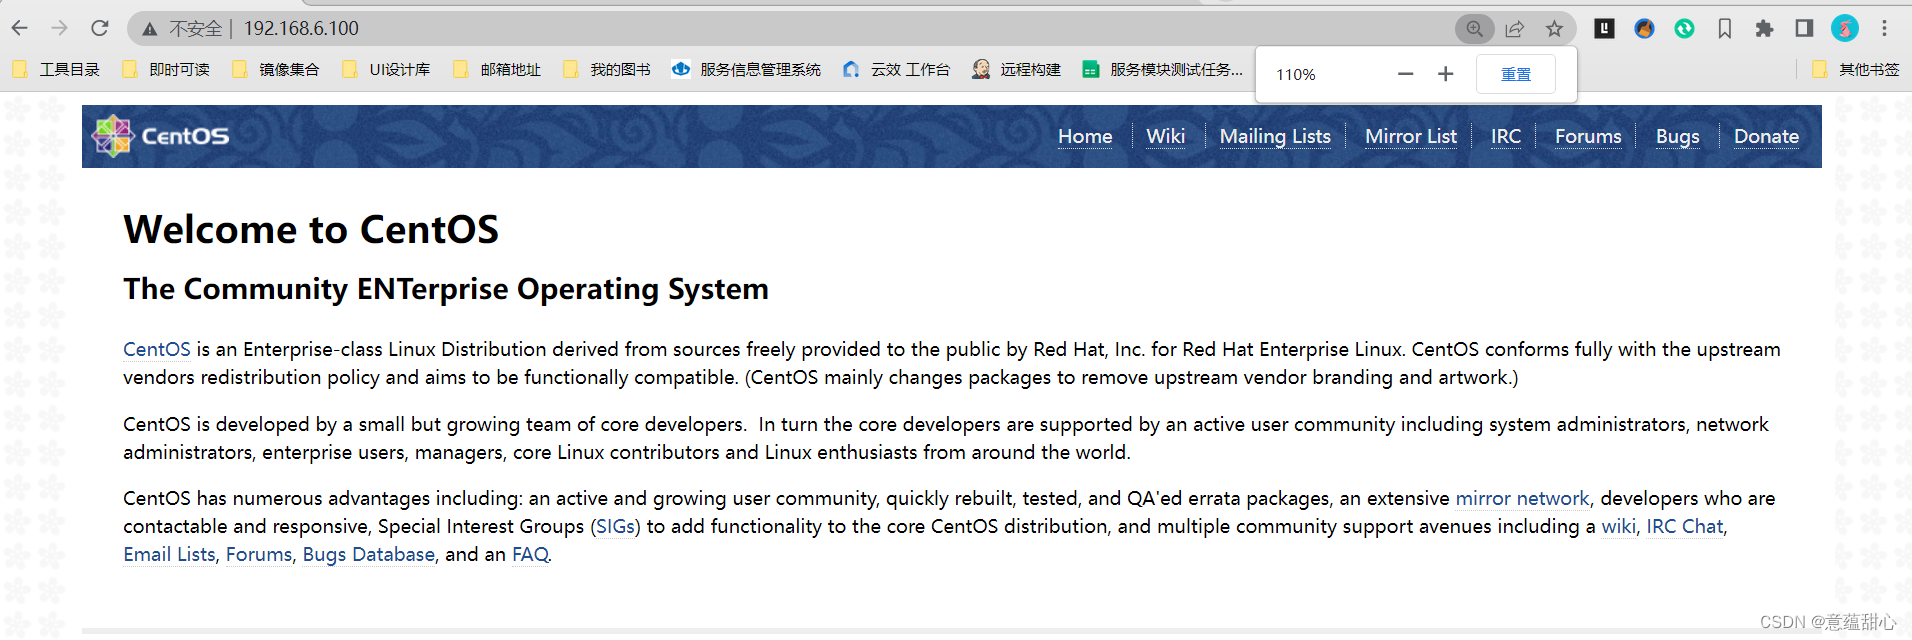Open Mirror List in the CentOS nav
Viewport: 1912px width, 640px height.
tap(1411, 136)
